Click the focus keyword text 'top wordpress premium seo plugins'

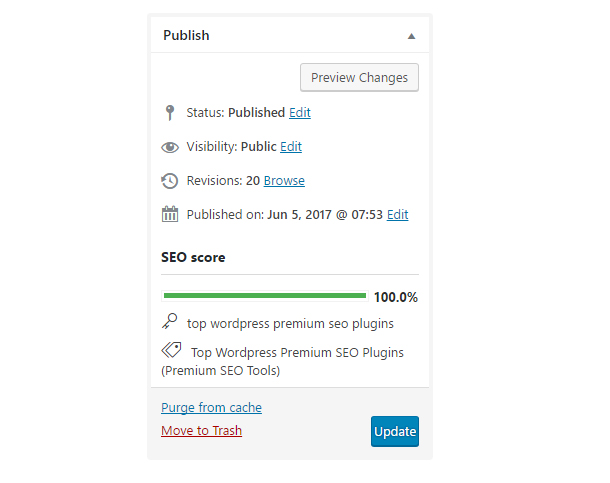[x=290, y=323]
